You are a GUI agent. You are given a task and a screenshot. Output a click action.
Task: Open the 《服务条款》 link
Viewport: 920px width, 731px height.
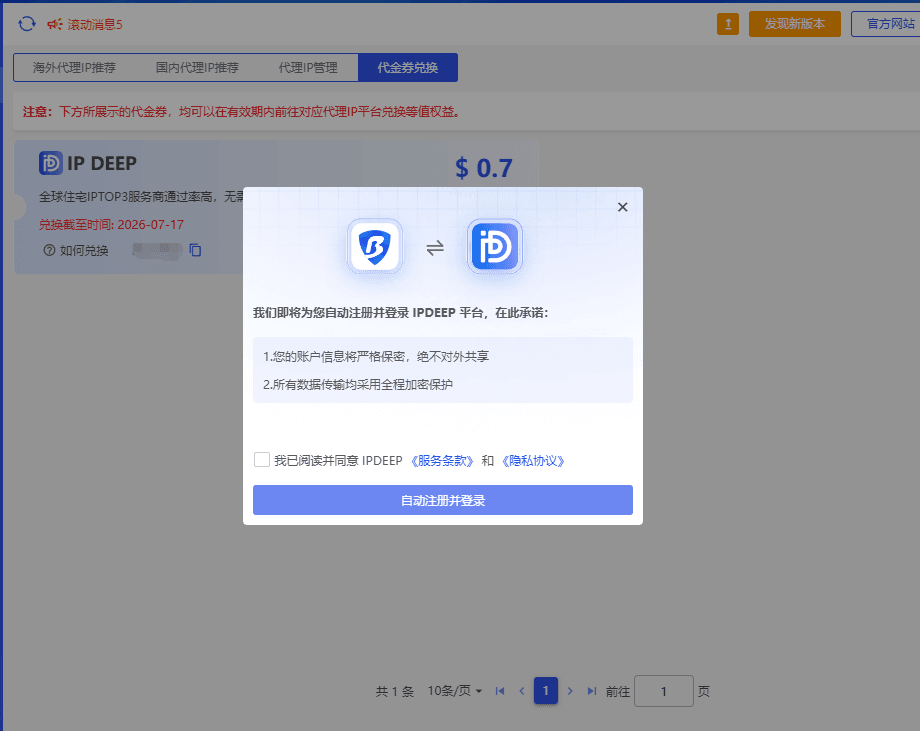click(x=442, y=461)
